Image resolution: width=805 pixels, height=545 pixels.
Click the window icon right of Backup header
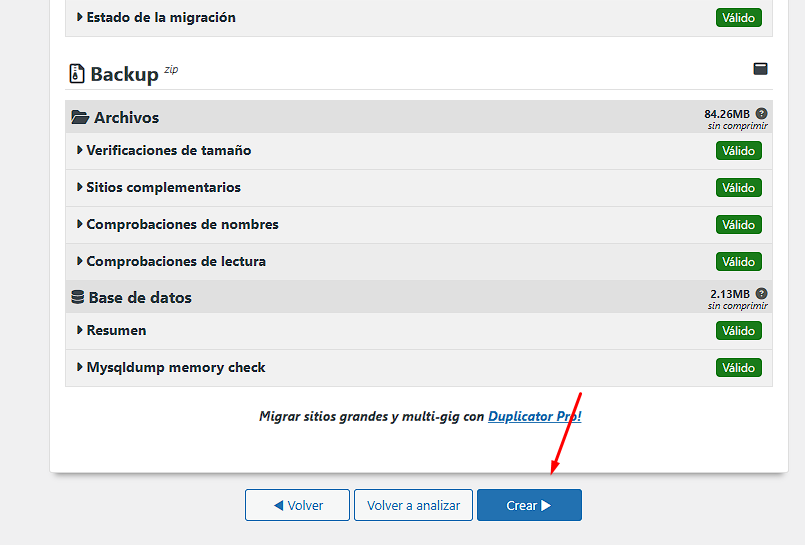[x=760, y=69]
